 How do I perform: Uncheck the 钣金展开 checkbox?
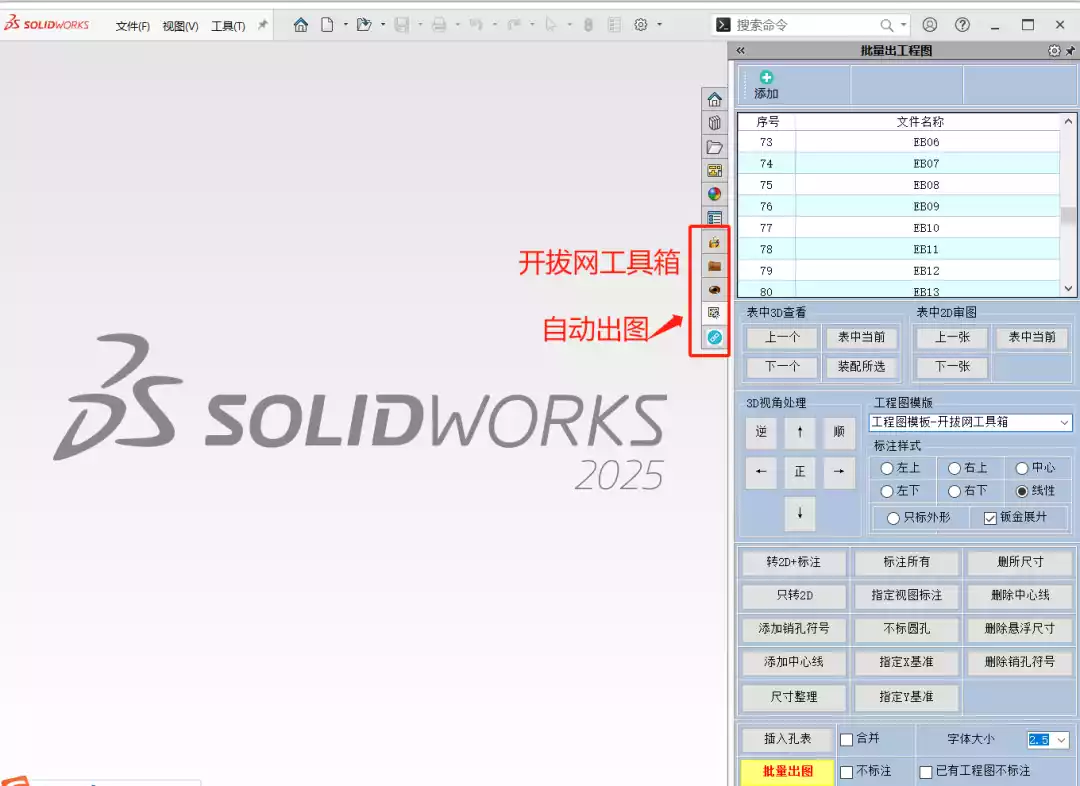pos(990,518)
